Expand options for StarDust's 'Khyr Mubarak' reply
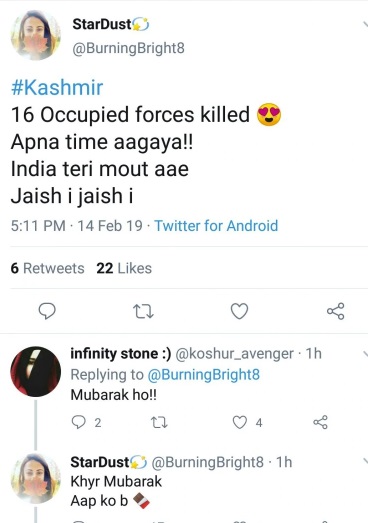Image resolution: width=368 pixels, height=523 pixels. 365,462
